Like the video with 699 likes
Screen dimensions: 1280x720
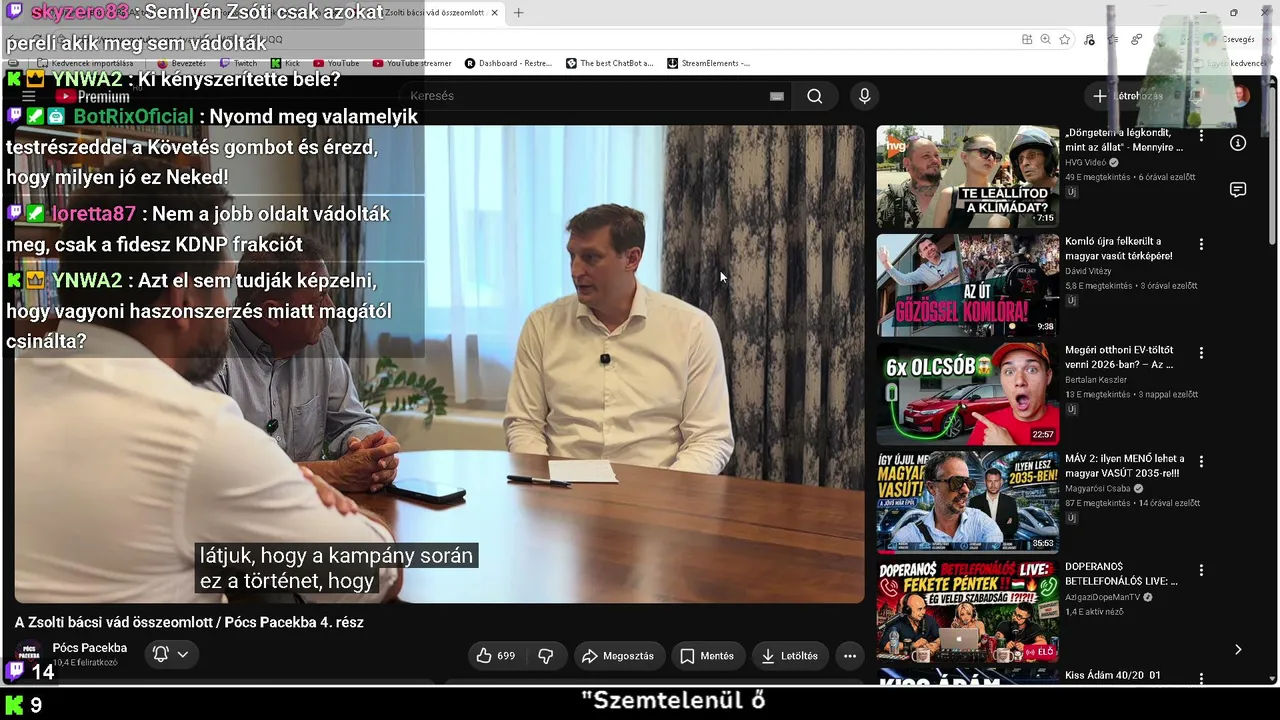point(496,656)
